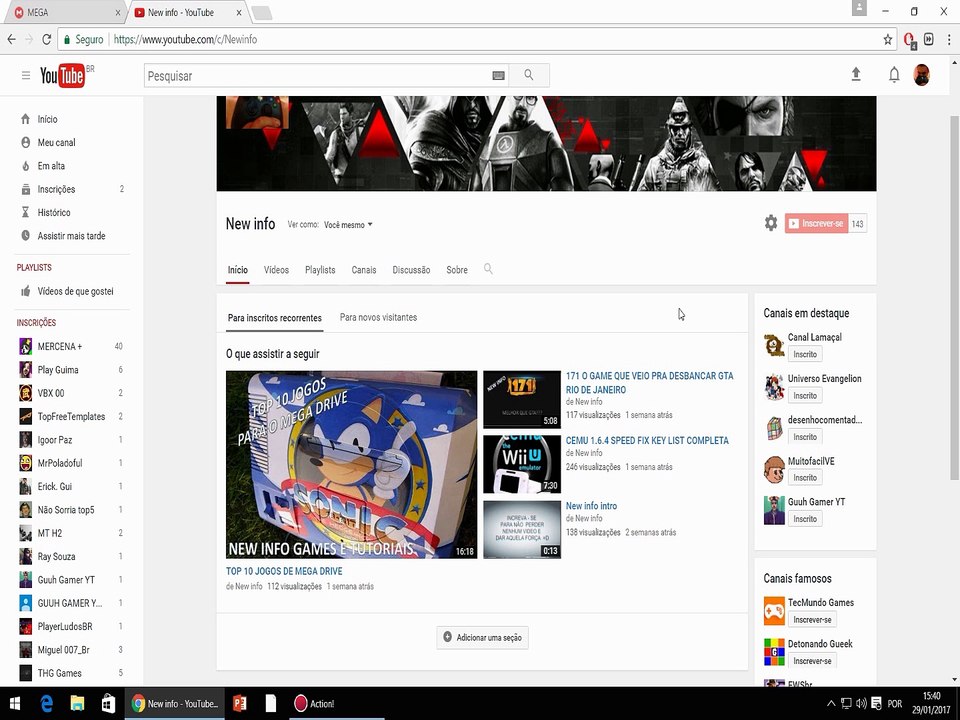Switch to the Discussão channel tab
960x720 pixels.
[x=411, y=270]
